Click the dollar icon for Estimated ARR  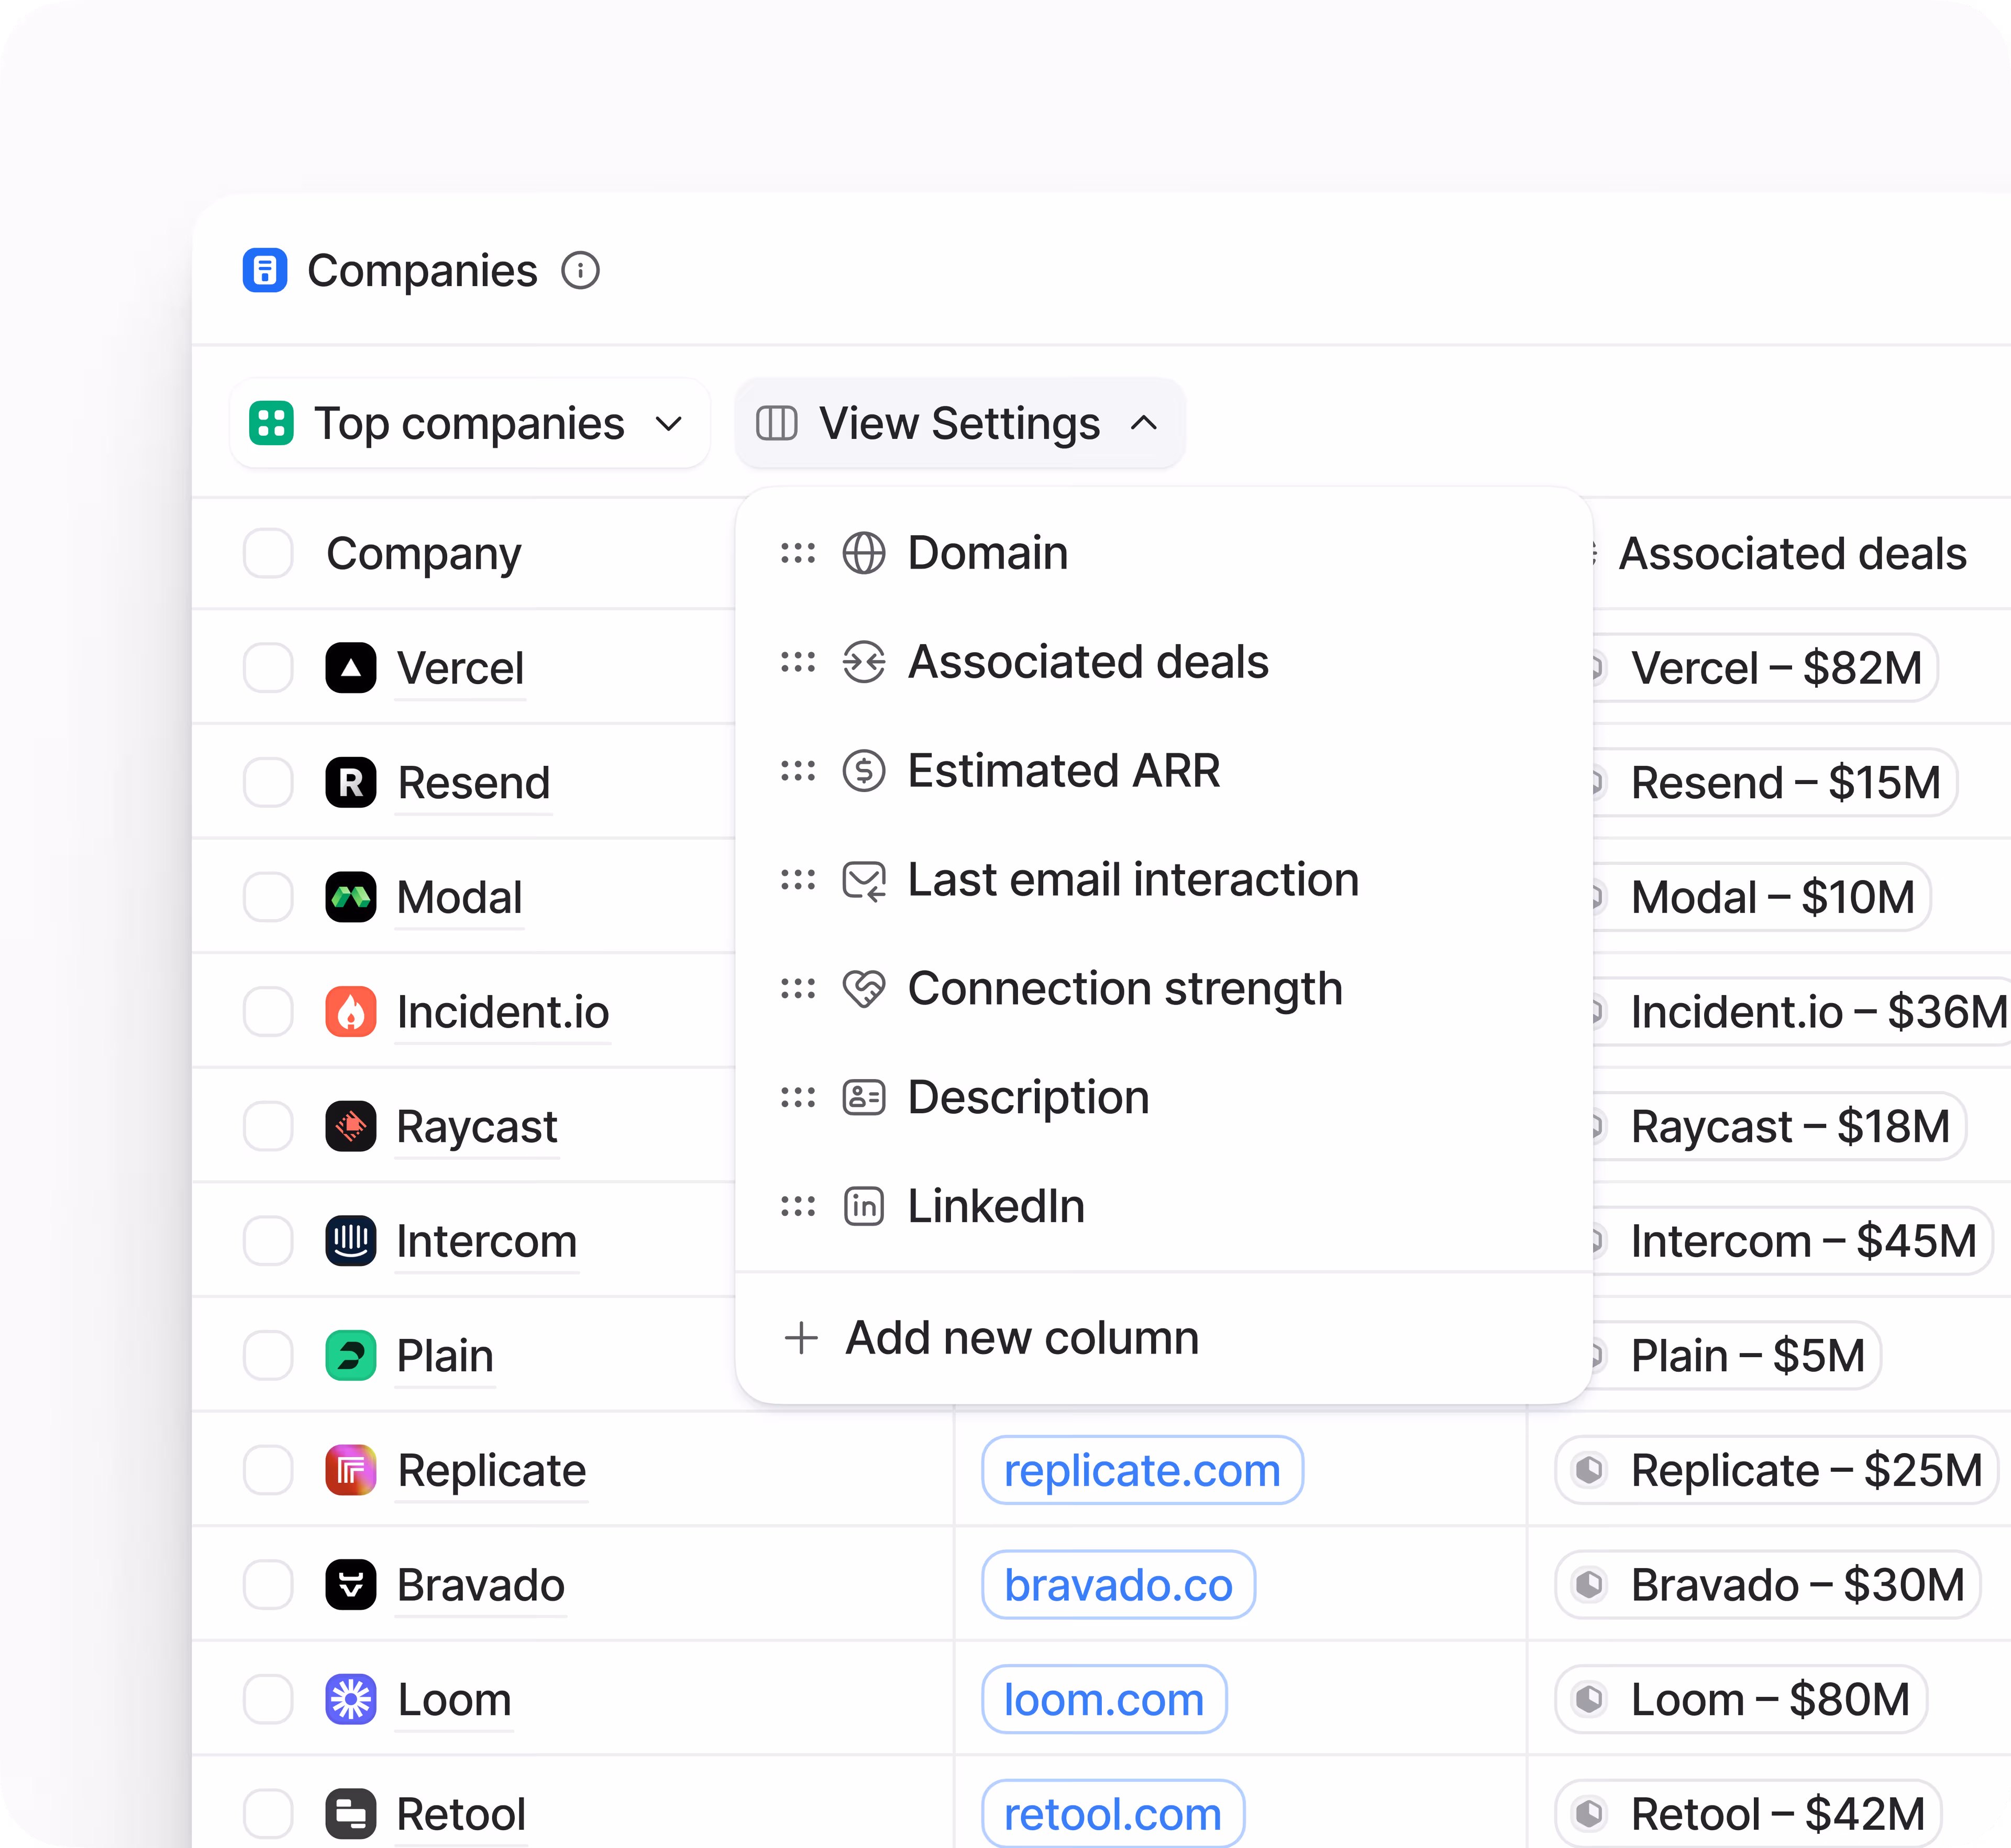click(x=864, y=771)
